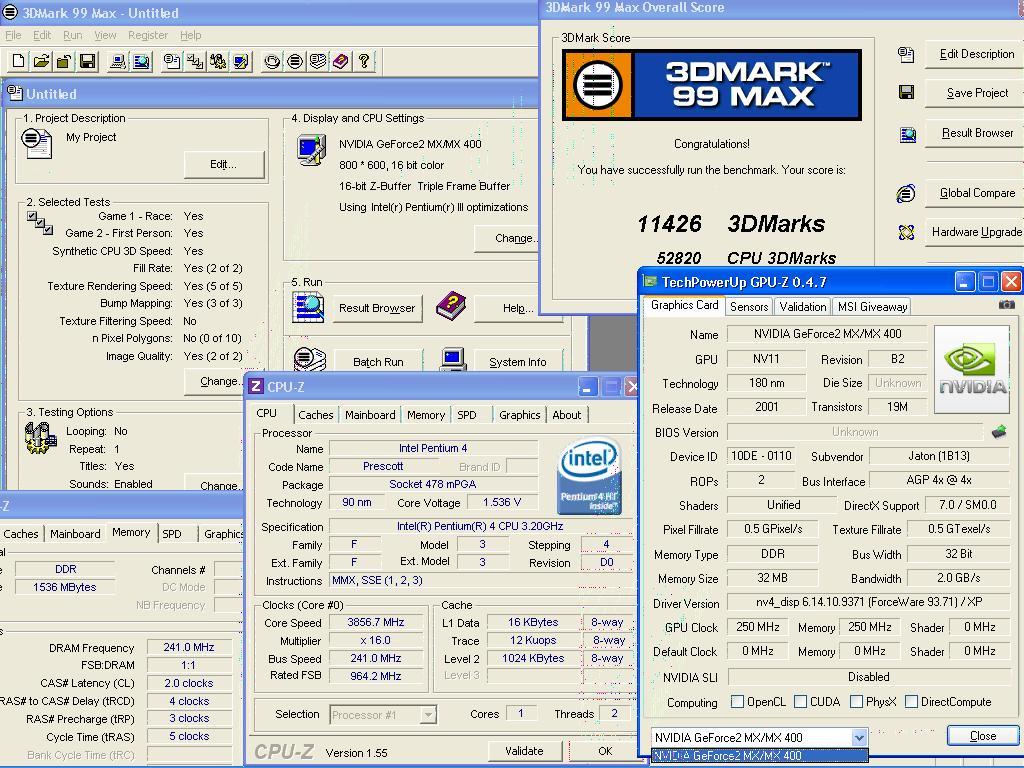Click the Save Project button
Image resolution: width=1024 pixels, height=768 pixels.
[977, 93]
